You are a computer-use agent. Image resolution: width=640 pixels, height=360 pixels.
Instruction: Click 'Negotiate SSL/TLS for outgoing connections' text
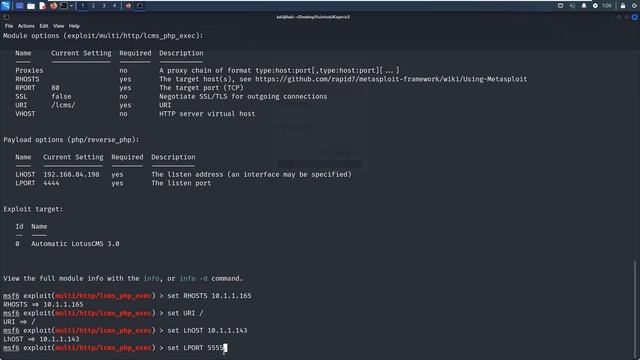(243, 96)
